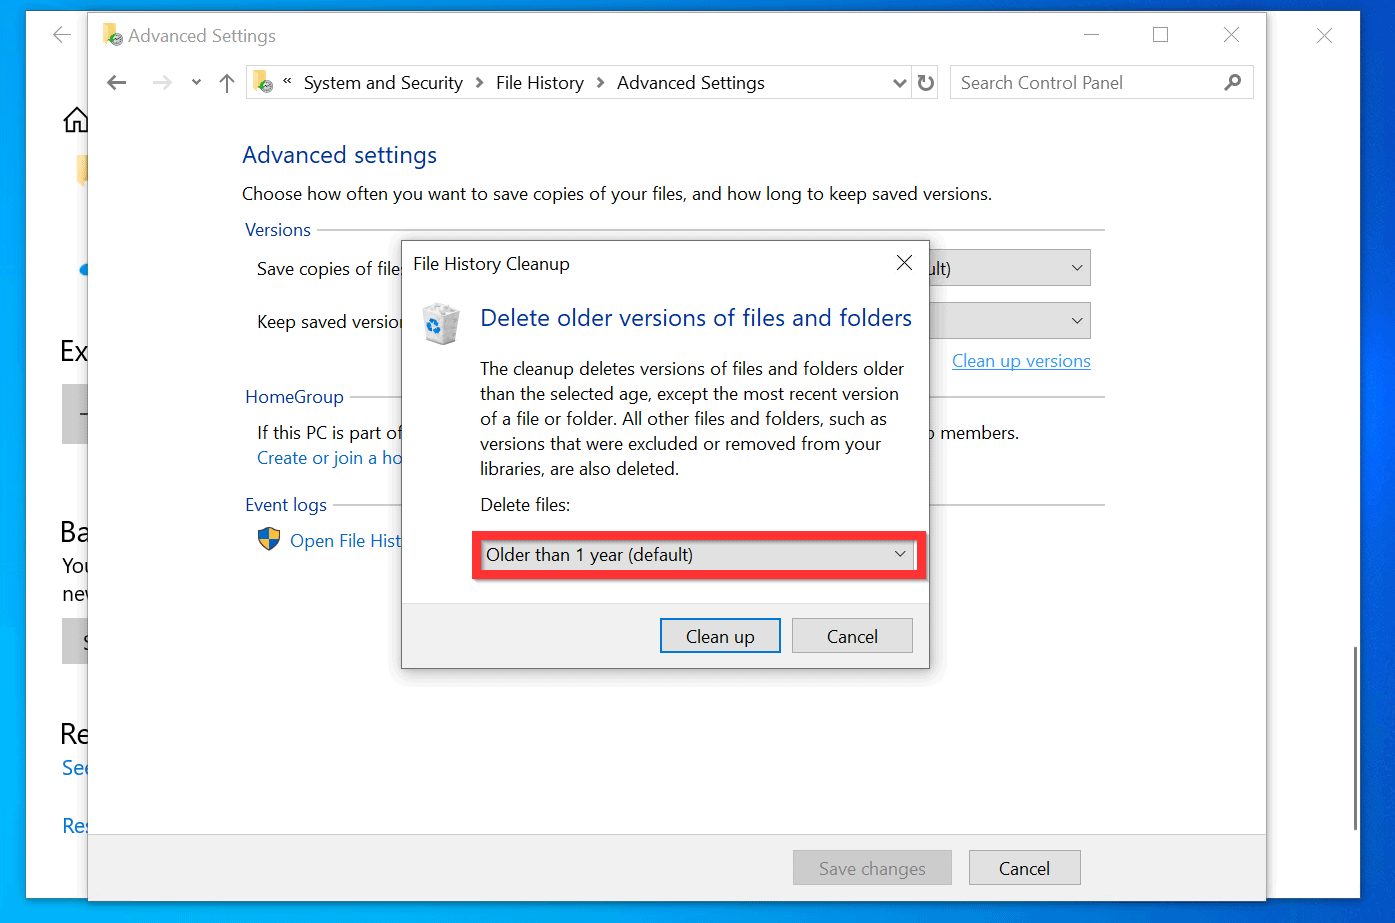Navigate to System and Security via breadcrumb

pyautogui.click(x=383, y=82)
